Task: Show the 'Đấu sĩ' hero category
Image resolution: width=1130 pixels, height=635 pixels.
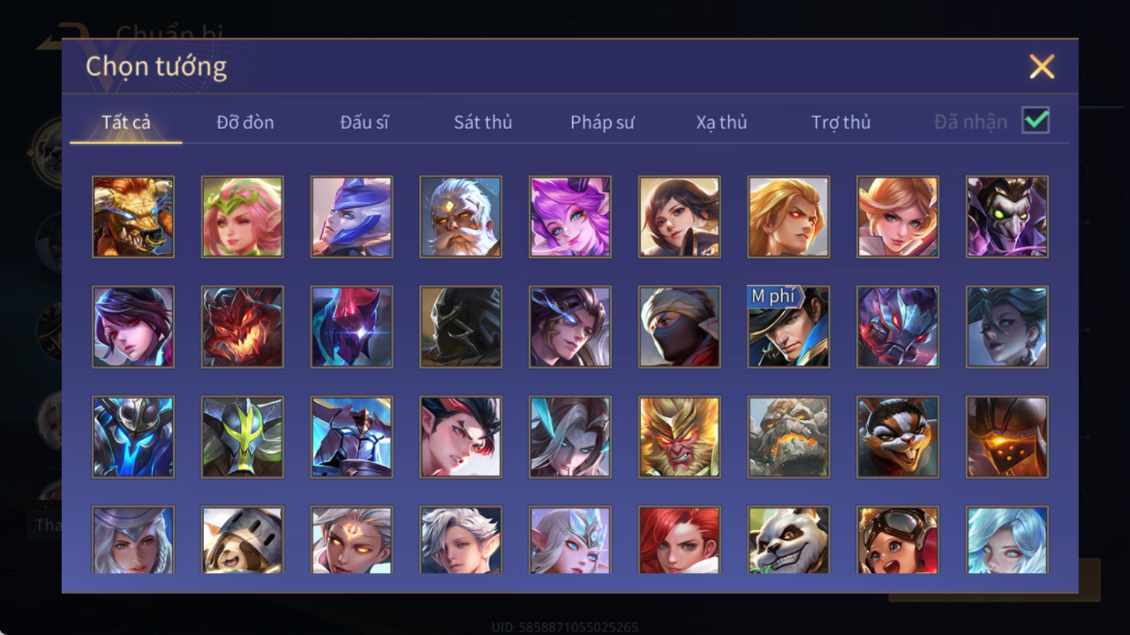Action: 364,123
